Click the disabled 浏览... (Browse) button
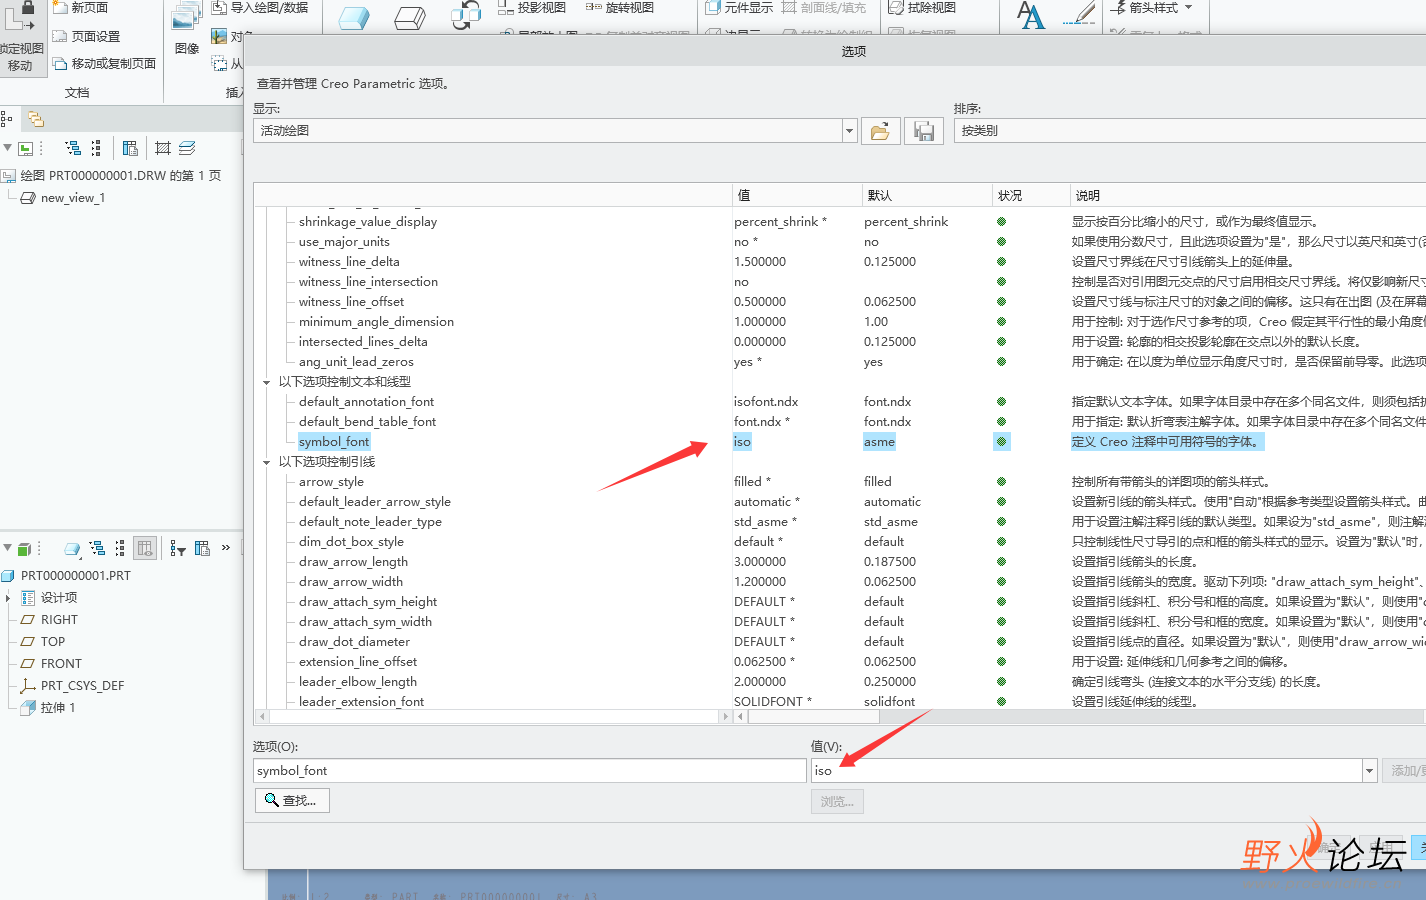Viewport: 1426px width, 900px height. [x=837, y=802]
